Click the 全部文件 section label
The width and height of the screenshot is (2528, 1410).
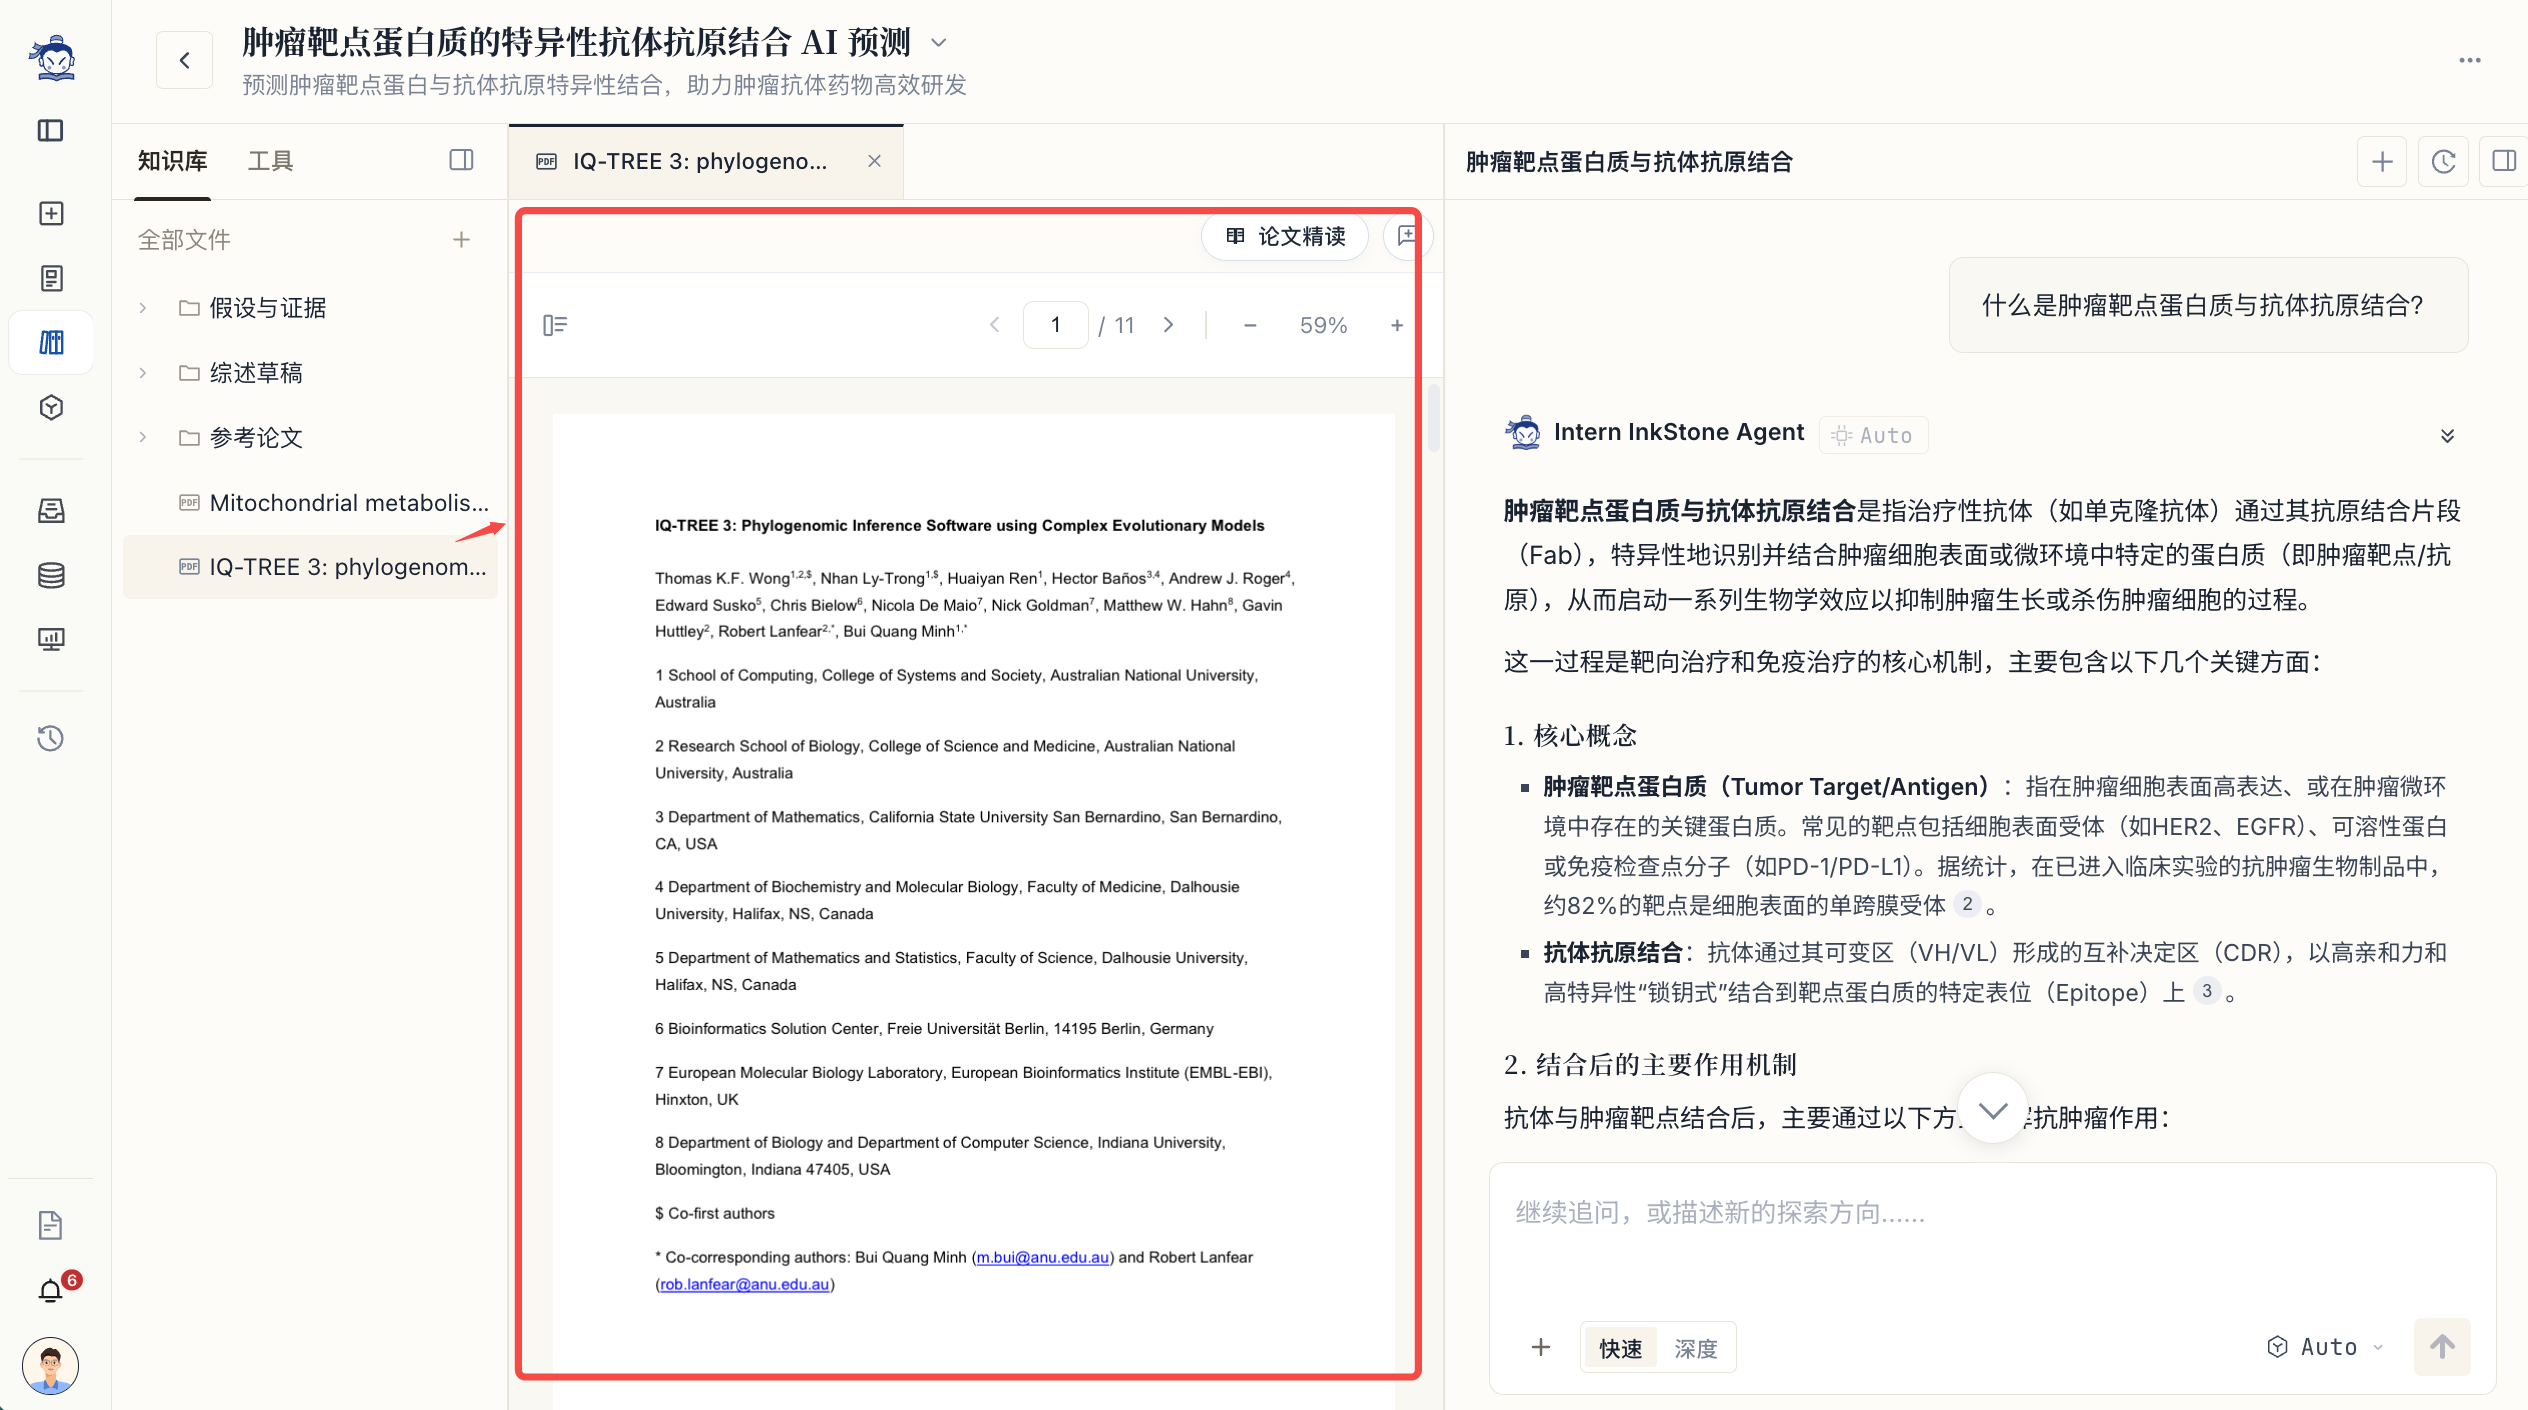(184, 239)
